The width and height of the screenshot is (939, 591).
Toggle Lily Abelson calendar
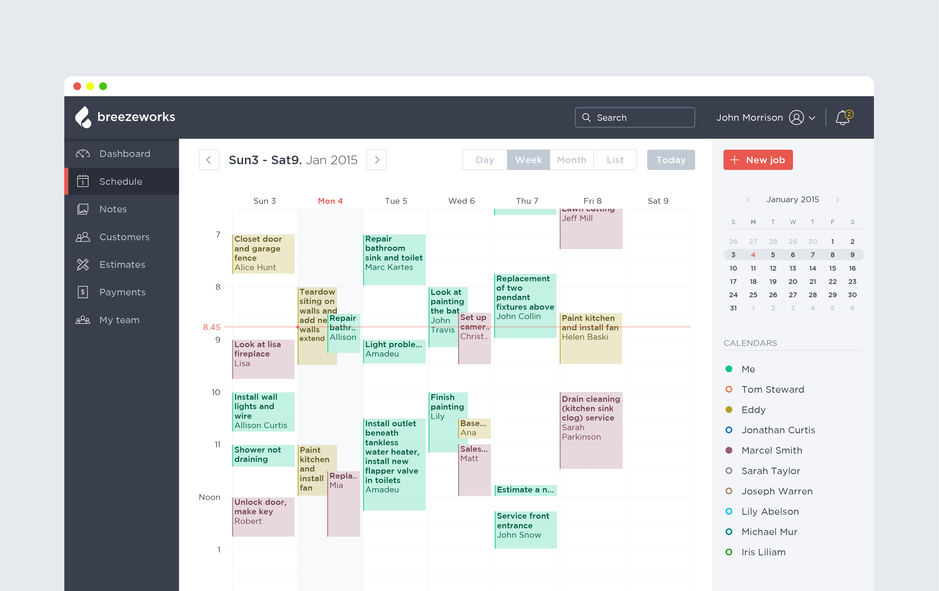pyautogui.click(x=729, y=511)
